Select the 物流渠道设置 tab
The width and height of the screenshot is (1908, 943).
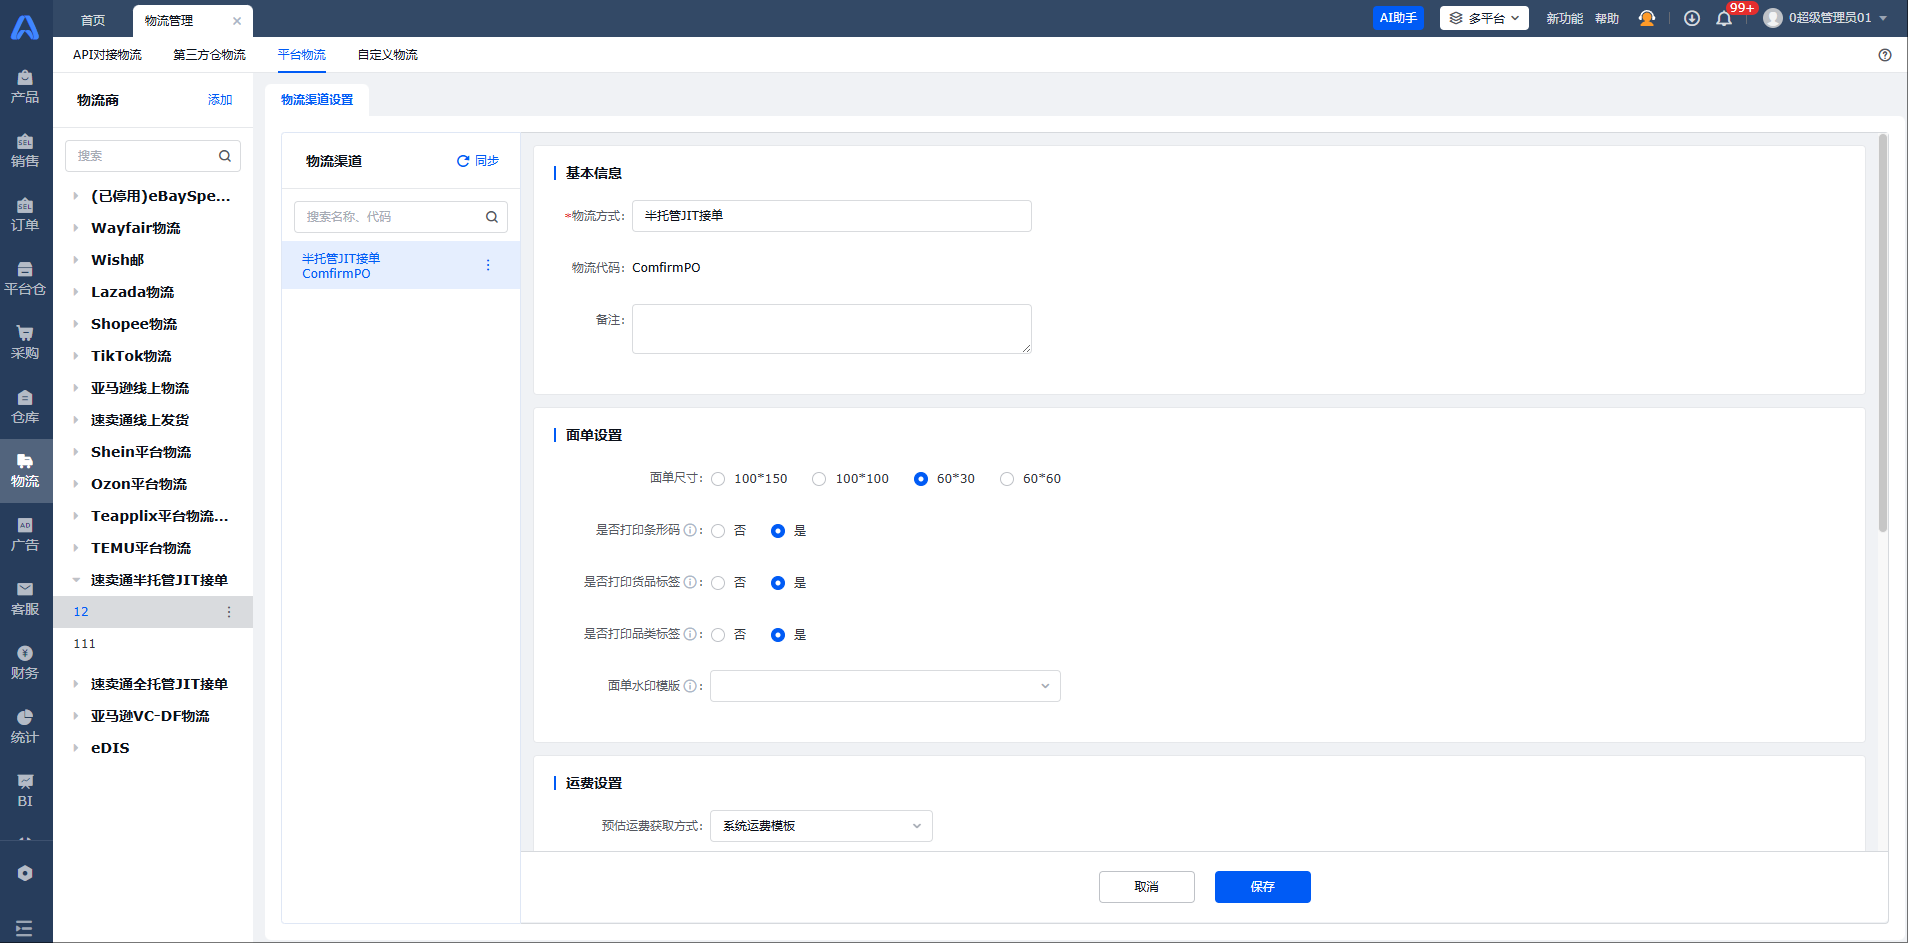(317, 100)
